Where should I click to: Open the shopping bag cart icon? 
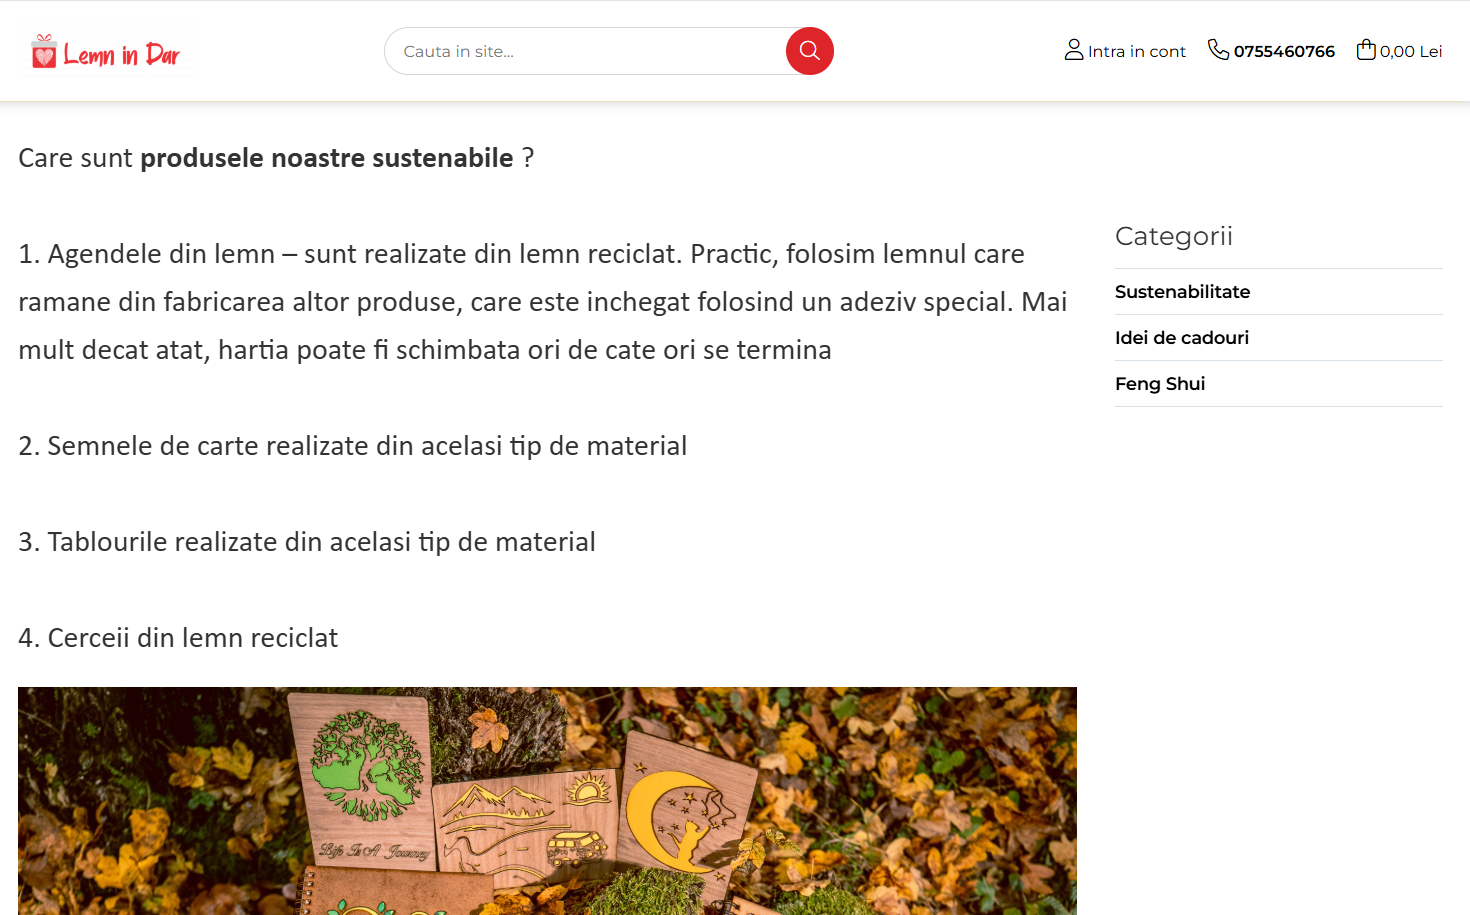coord(1366,49)
